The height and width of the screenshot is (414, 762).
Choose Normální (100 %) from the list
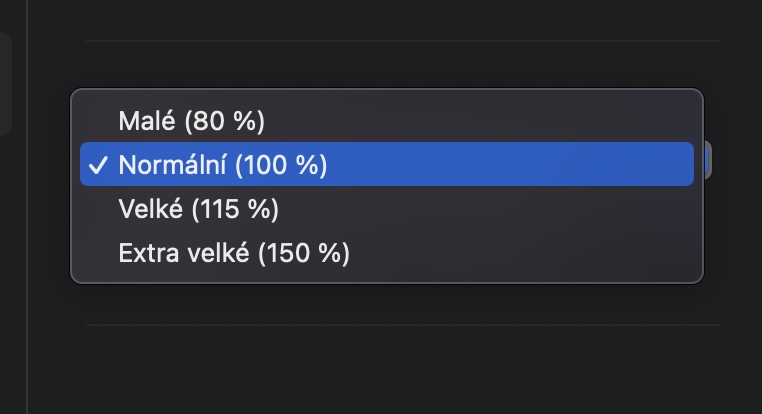pyautogui.click(x=222, y=165)
